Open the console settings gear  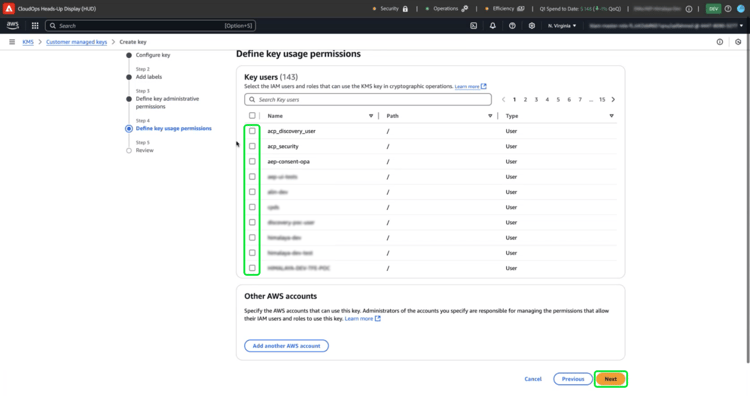(x=531, y=26)
